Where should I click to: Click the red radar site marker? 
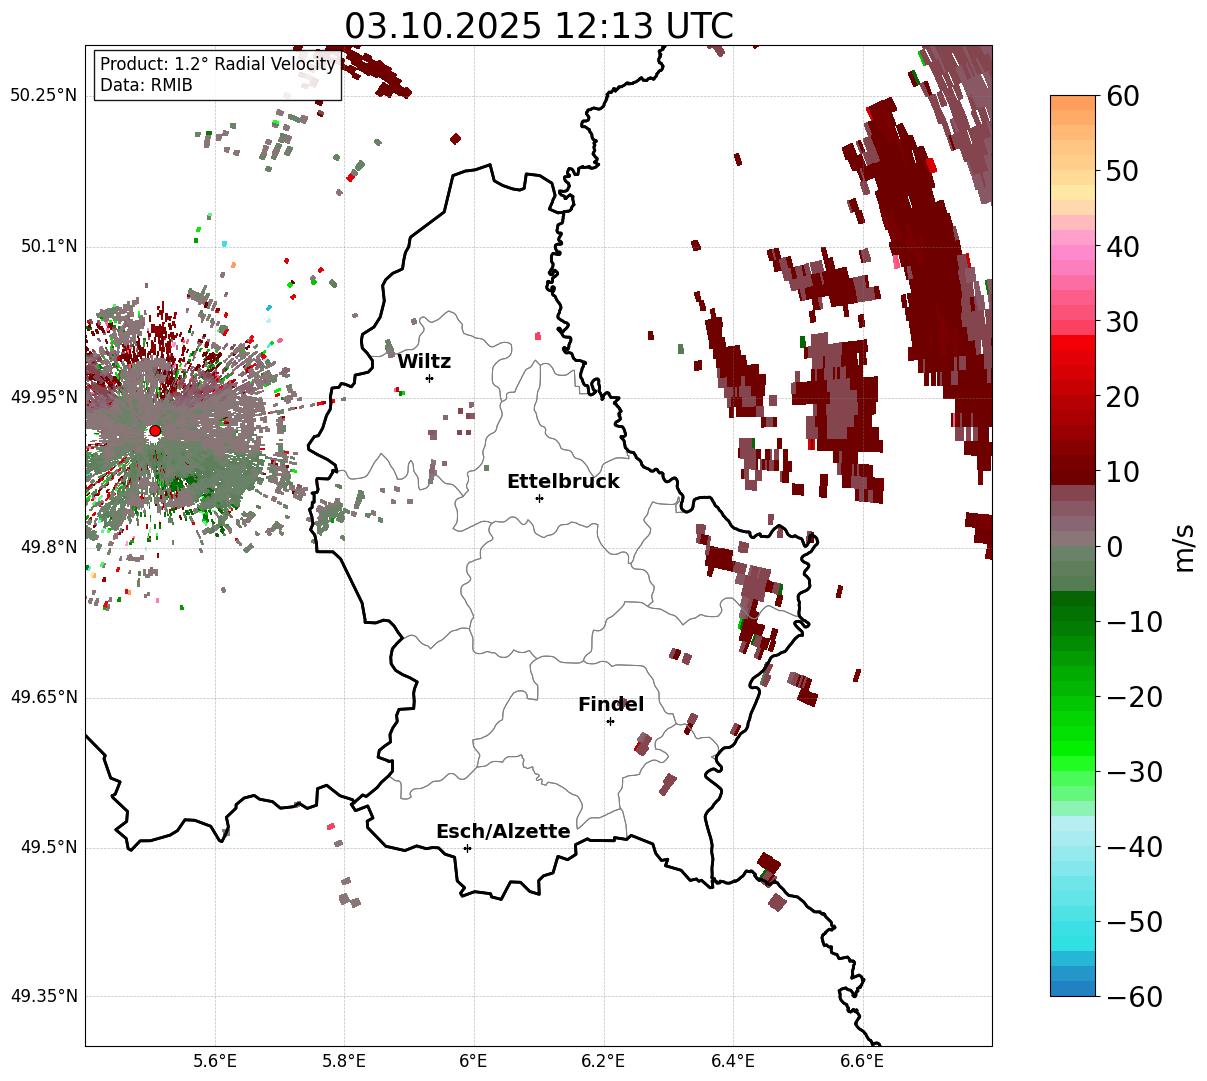[x=155, y=431]
